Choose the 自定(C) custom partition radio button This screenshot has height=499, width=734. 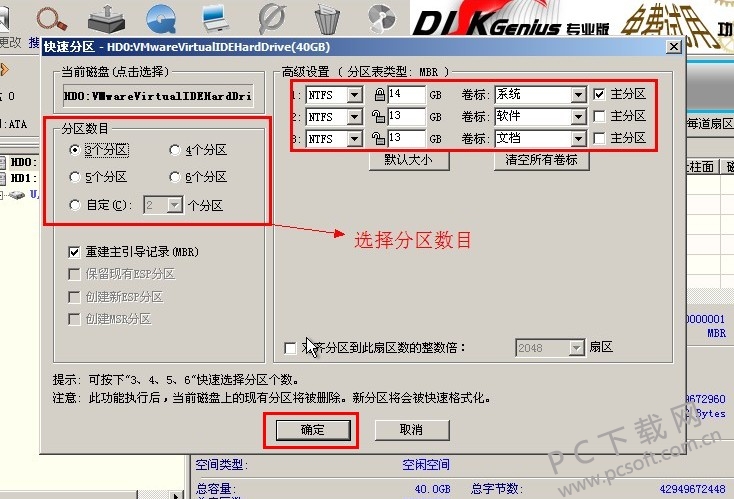pos(75,205)
